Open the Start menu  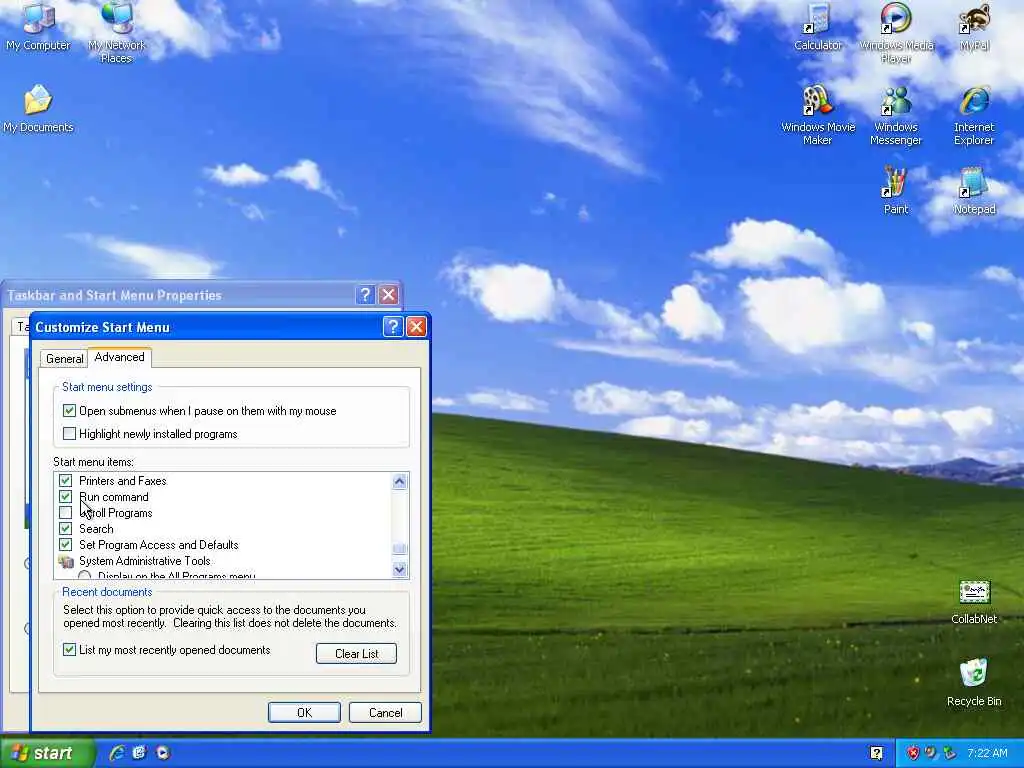coord(47,753)
